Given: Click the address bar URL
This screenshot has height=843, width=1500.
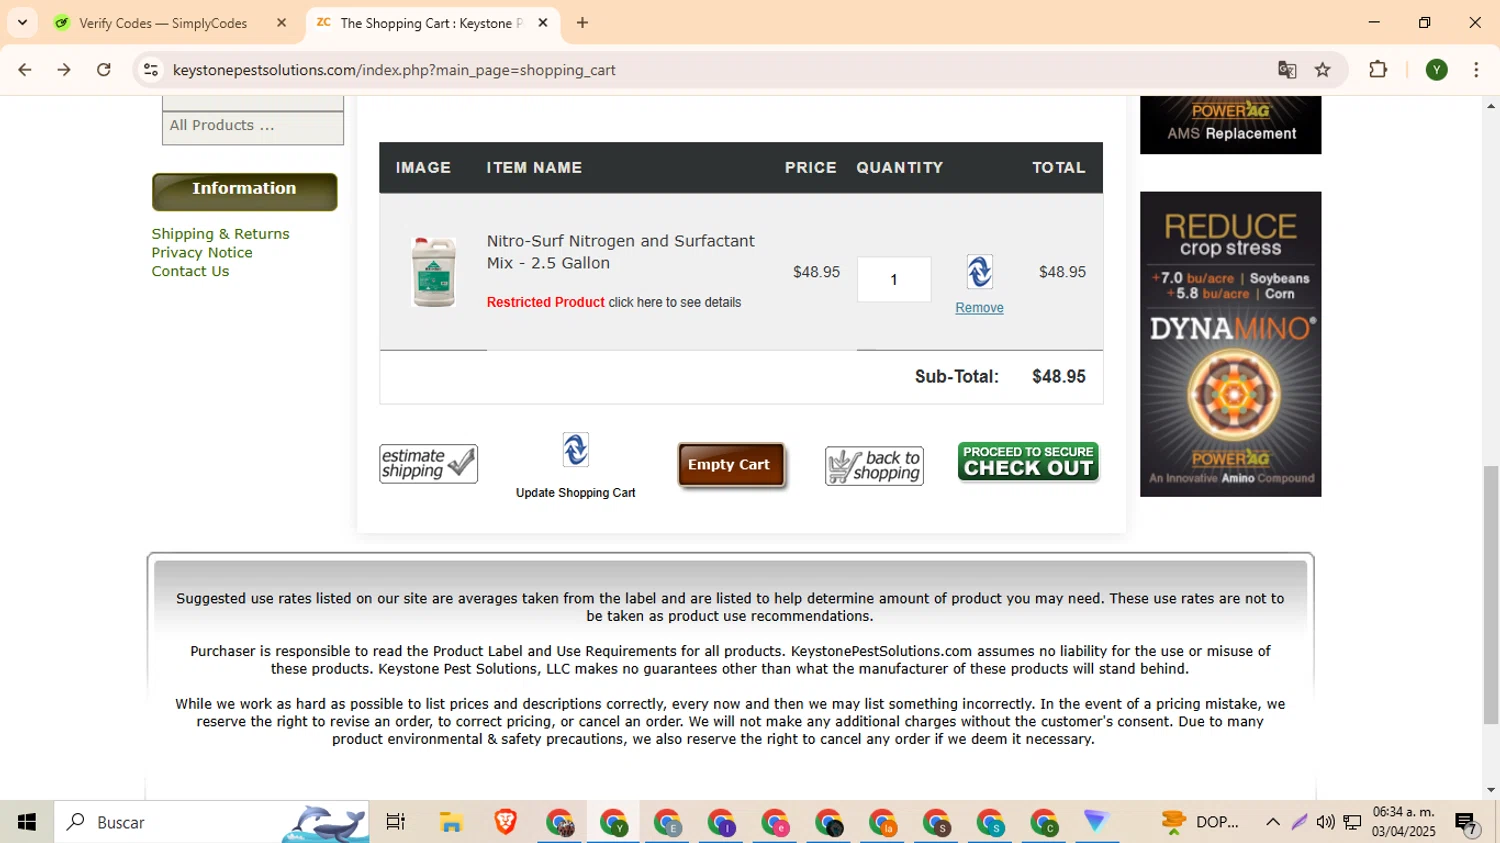Looking at the screenshot, I should pos(394,70).
